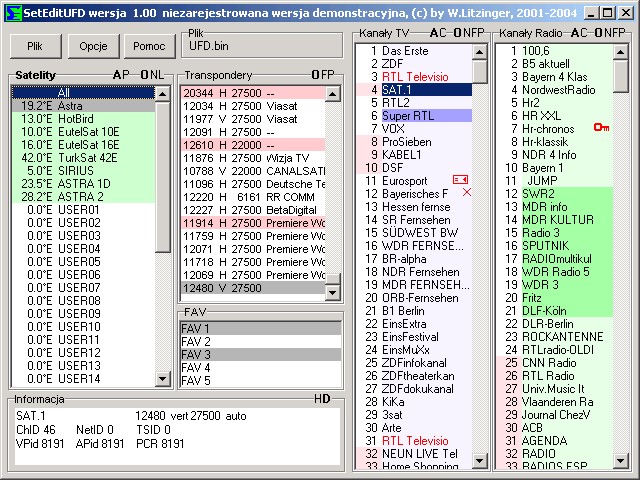Select the 19.2°E Astra satellite
640x480 pixels.
[x=84, y=106]
